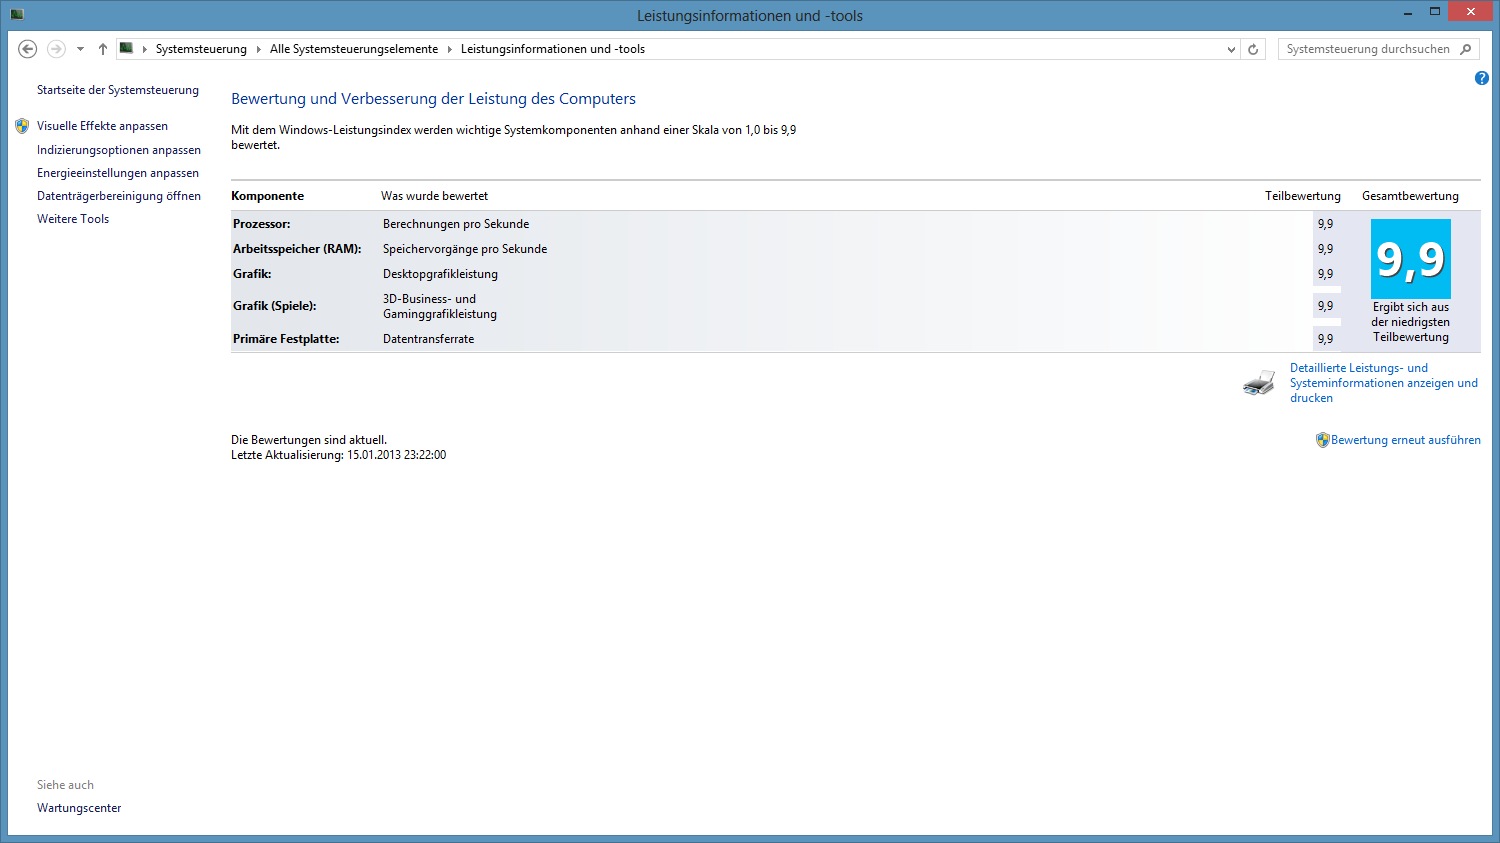Click the window icon in title bar

pos(17,14)
